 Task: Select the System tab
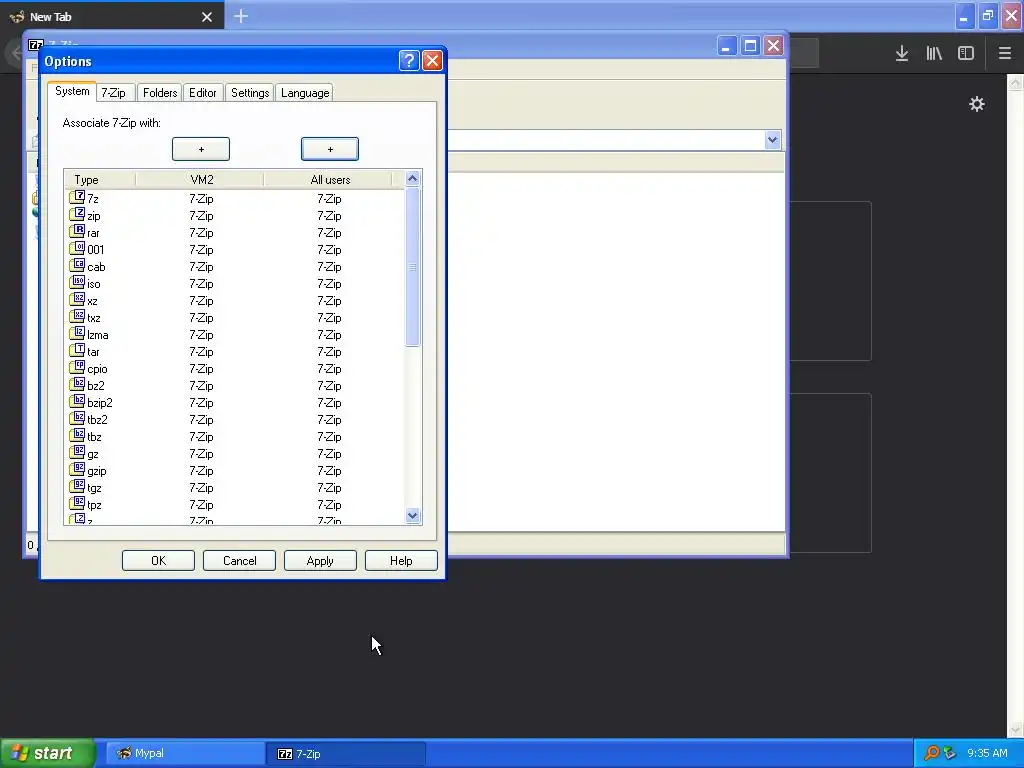coord(72,91)
